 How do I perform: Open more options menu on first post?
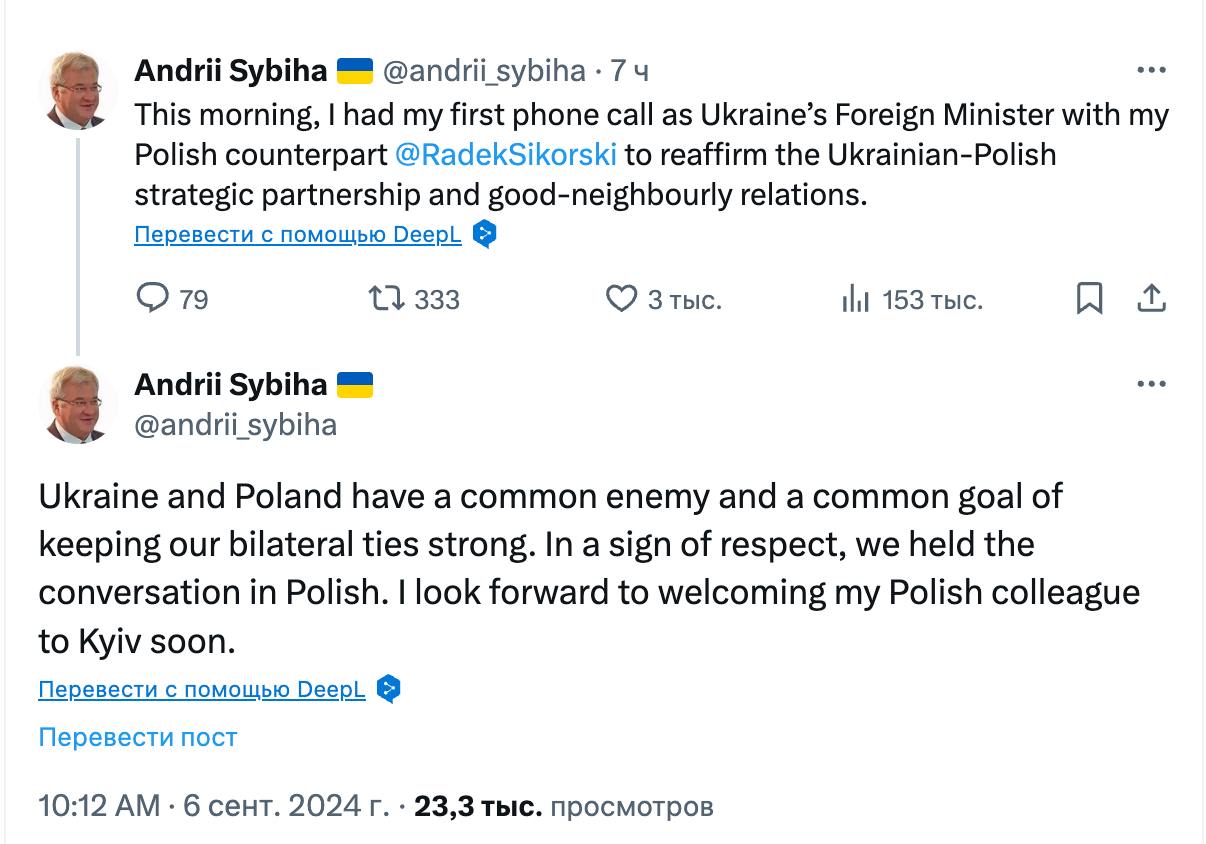tap(1152, 71)
